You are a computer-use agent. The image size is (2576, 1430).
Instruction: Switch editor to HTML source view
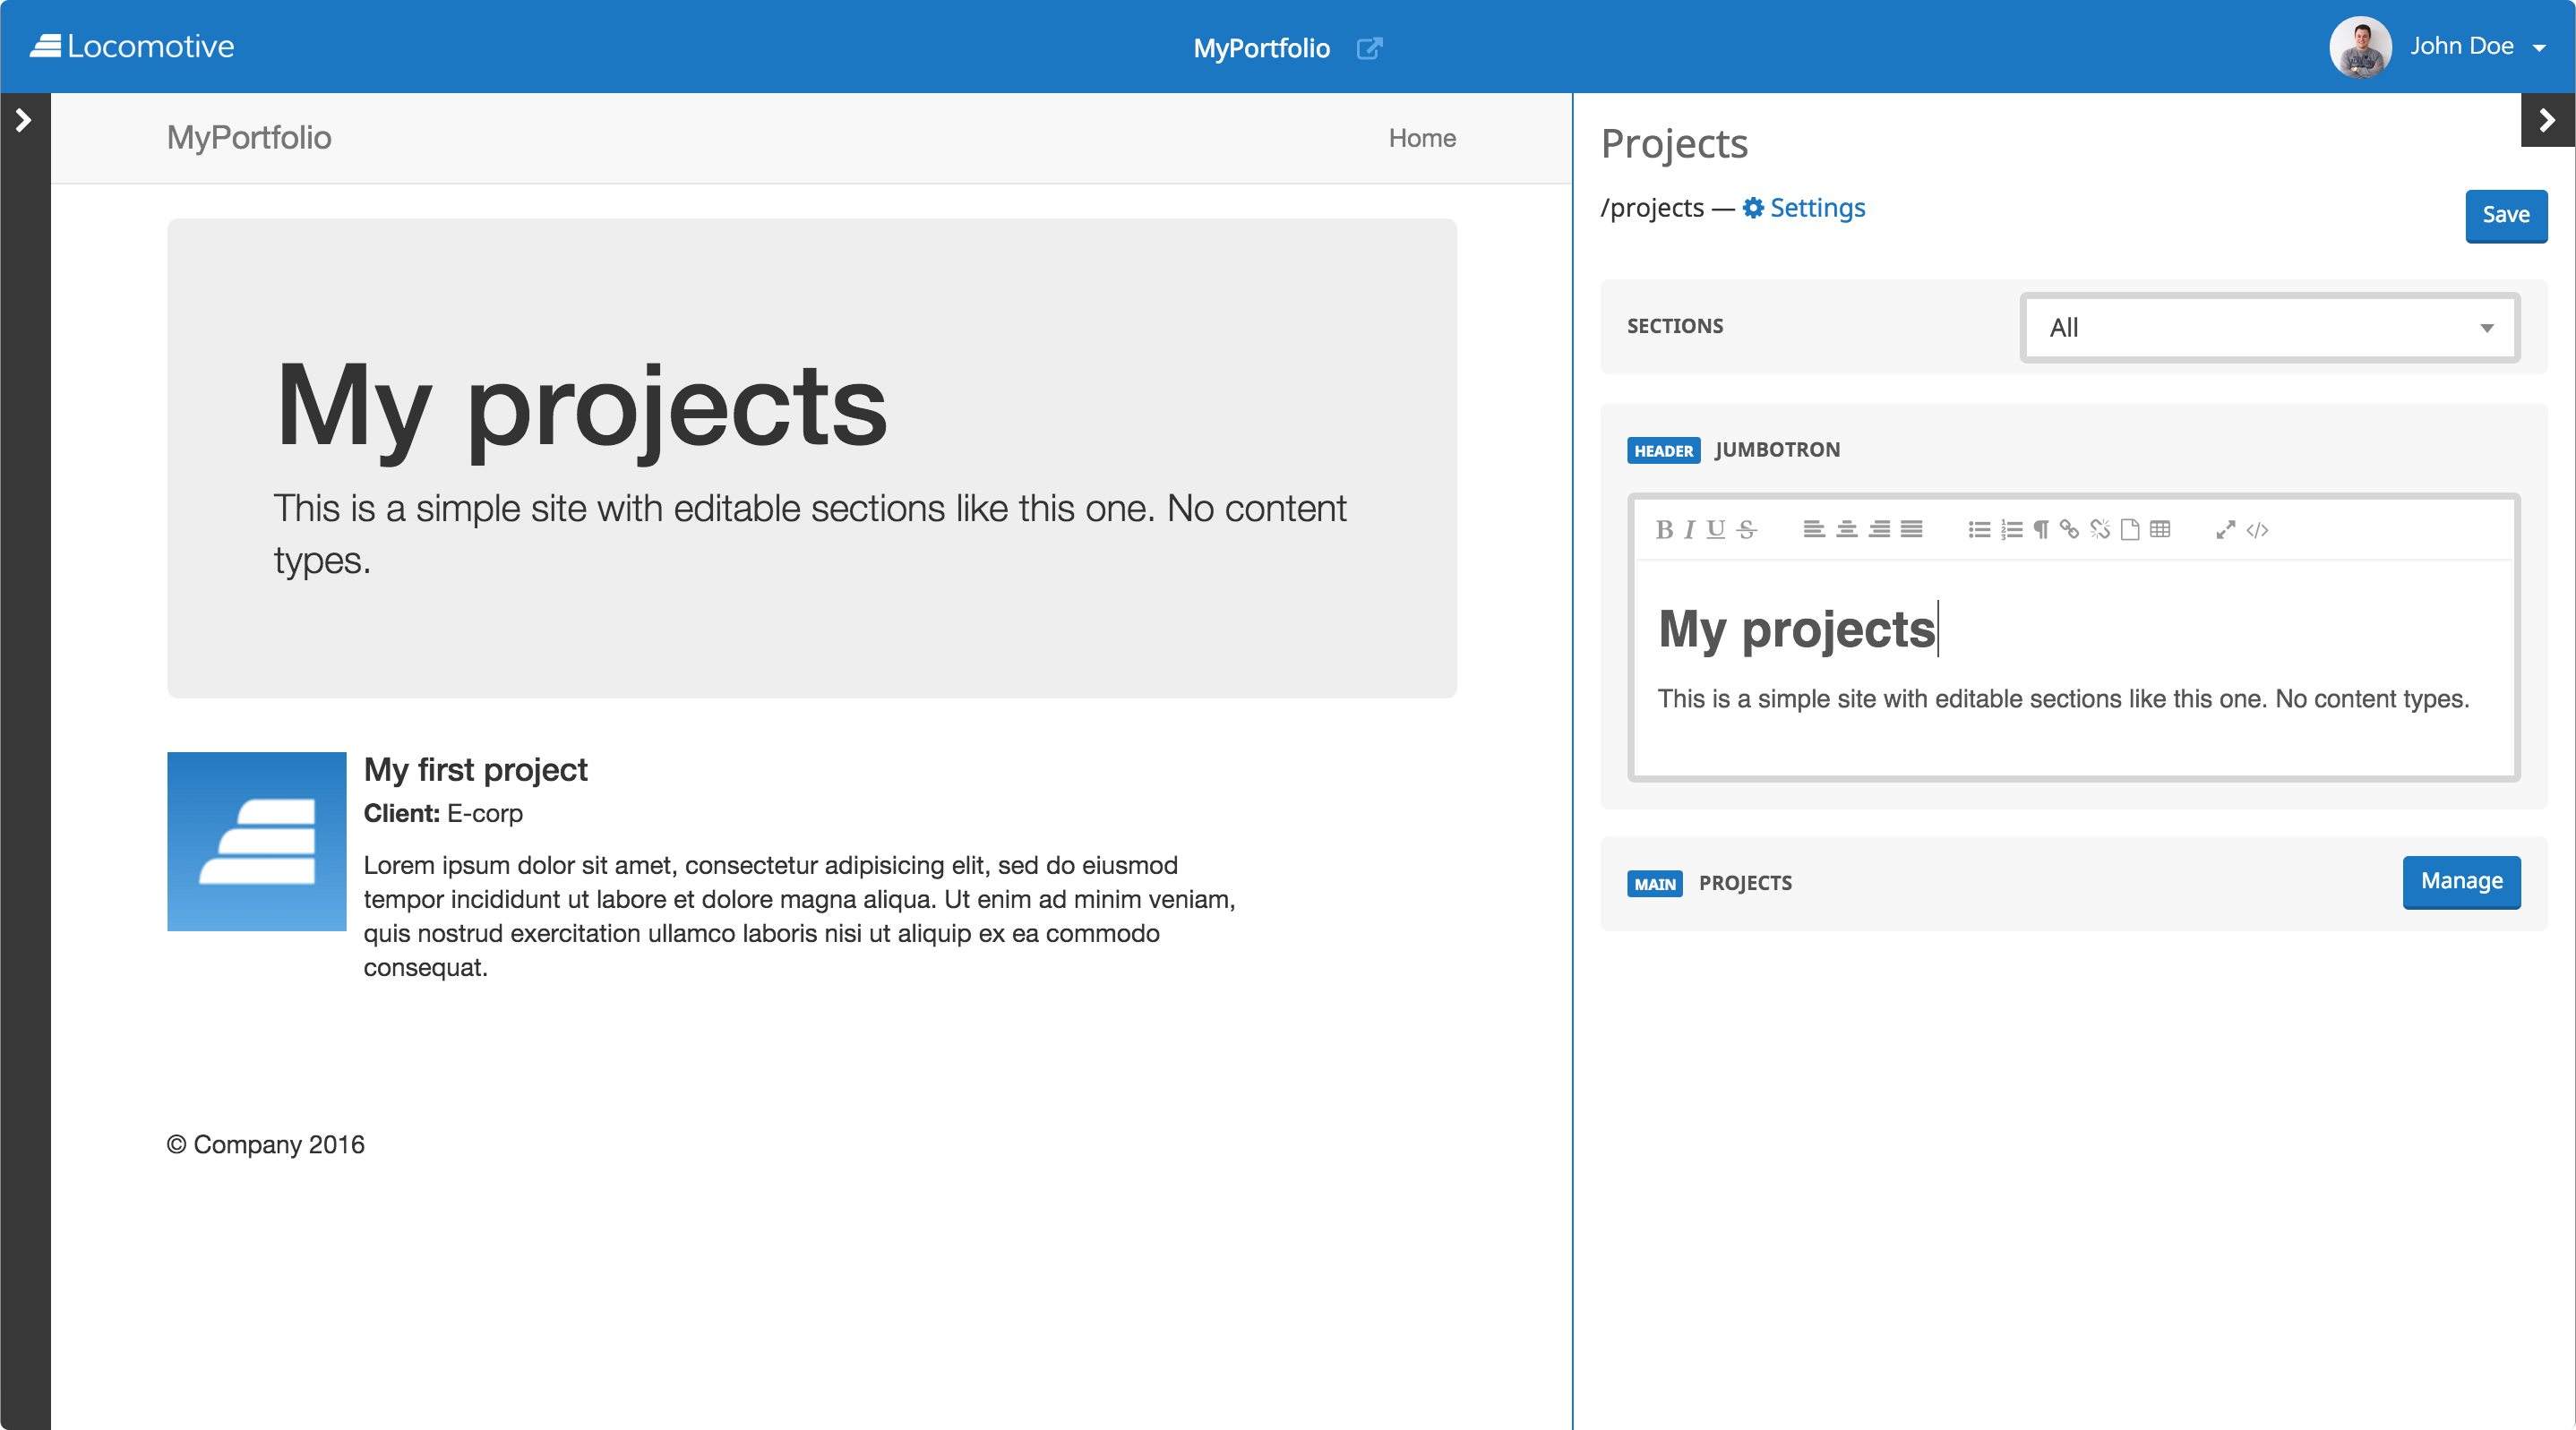click(2257, 530)
